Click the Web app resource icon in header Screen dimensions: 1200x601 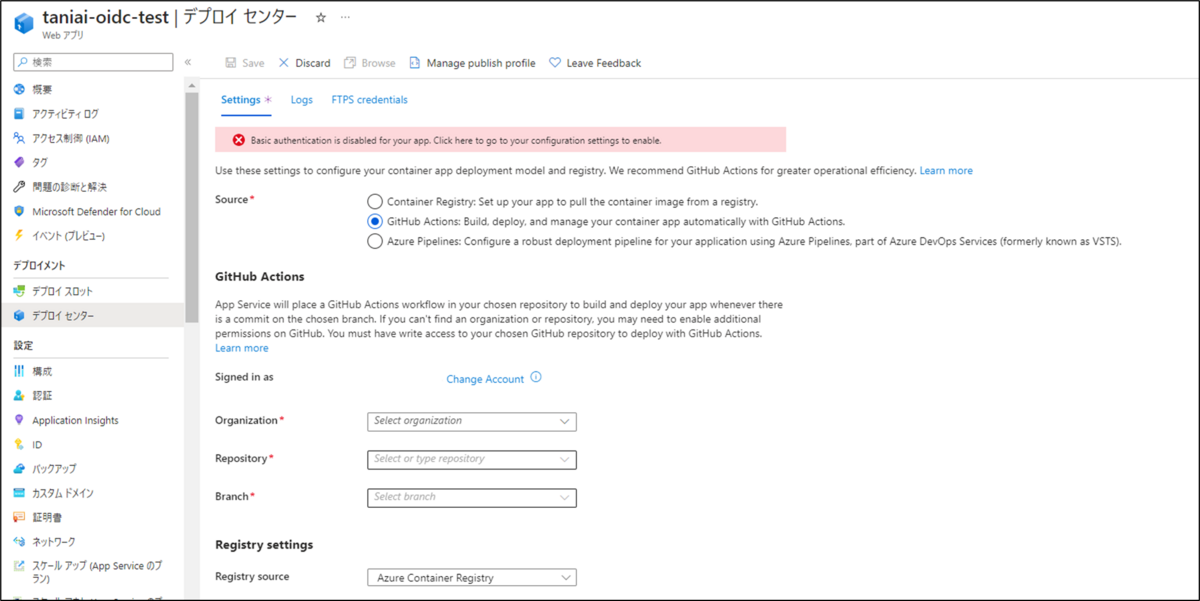click(22, 24)
